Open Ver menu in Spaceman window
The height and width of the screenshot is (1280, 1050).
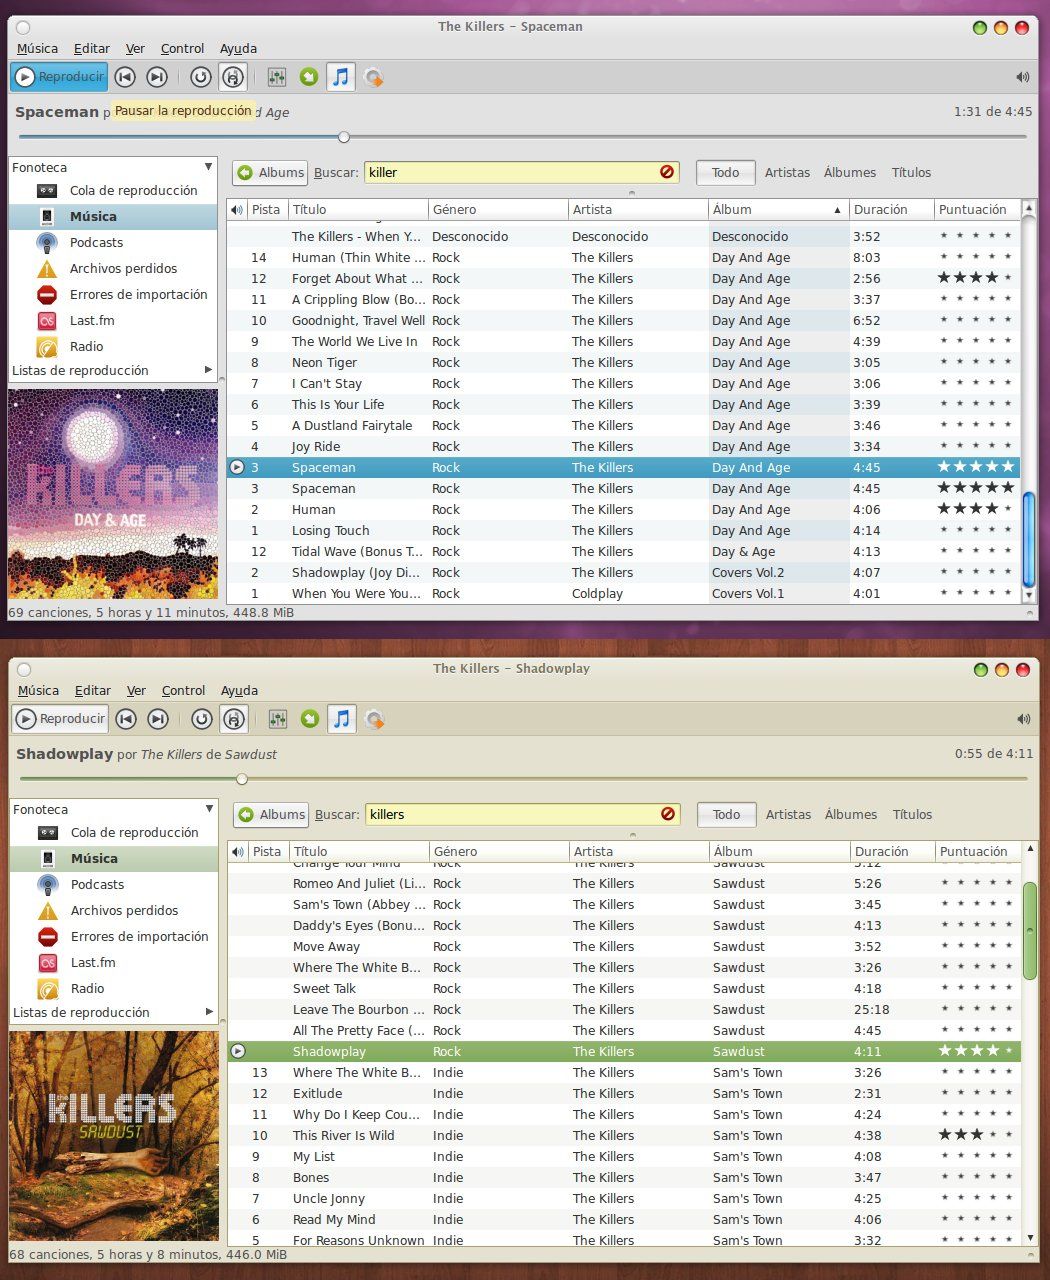click(135, 48)
